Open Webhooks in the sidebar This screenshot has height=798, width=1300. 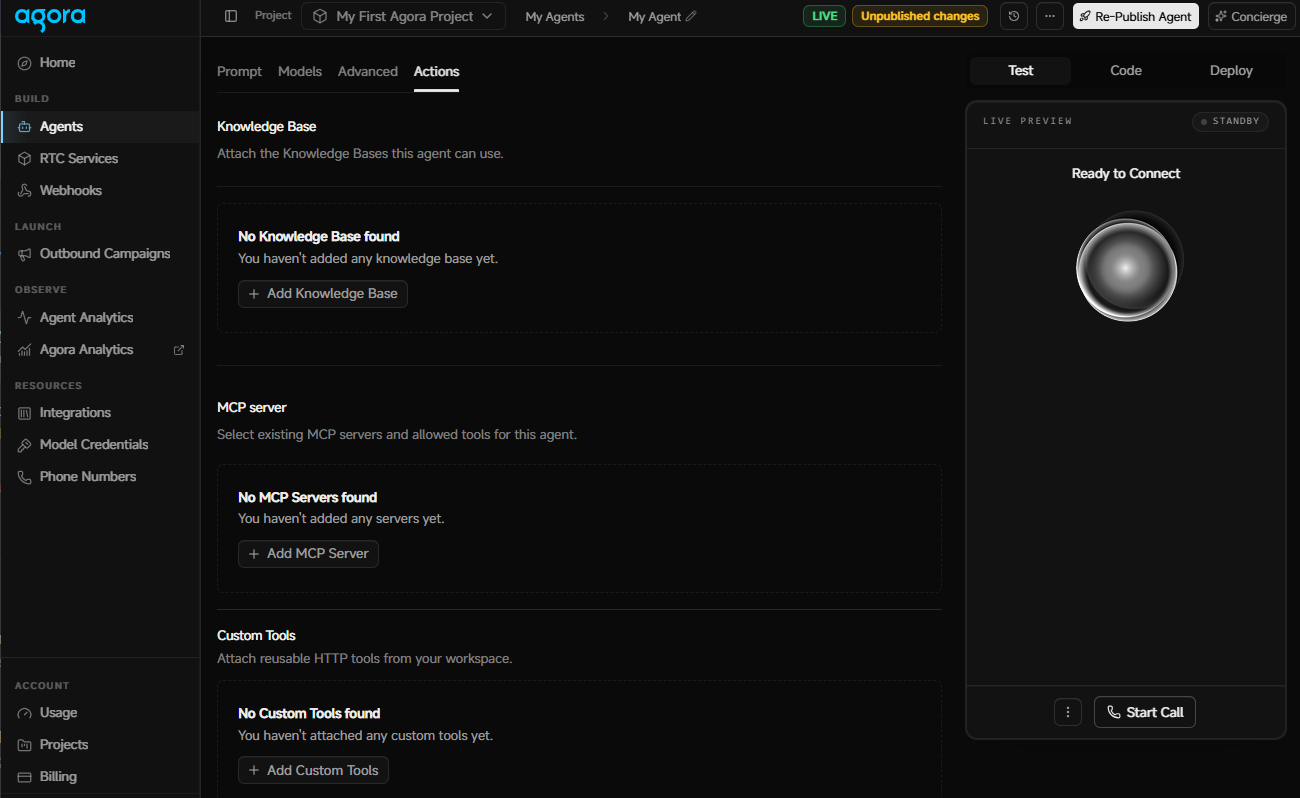click(100, 191)
